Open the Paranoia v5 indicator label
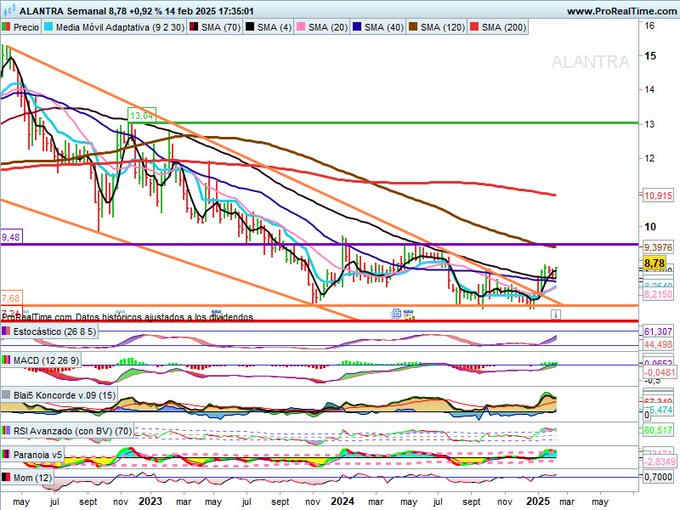Viewport: 680px width, 510px height. coord(38,455)
